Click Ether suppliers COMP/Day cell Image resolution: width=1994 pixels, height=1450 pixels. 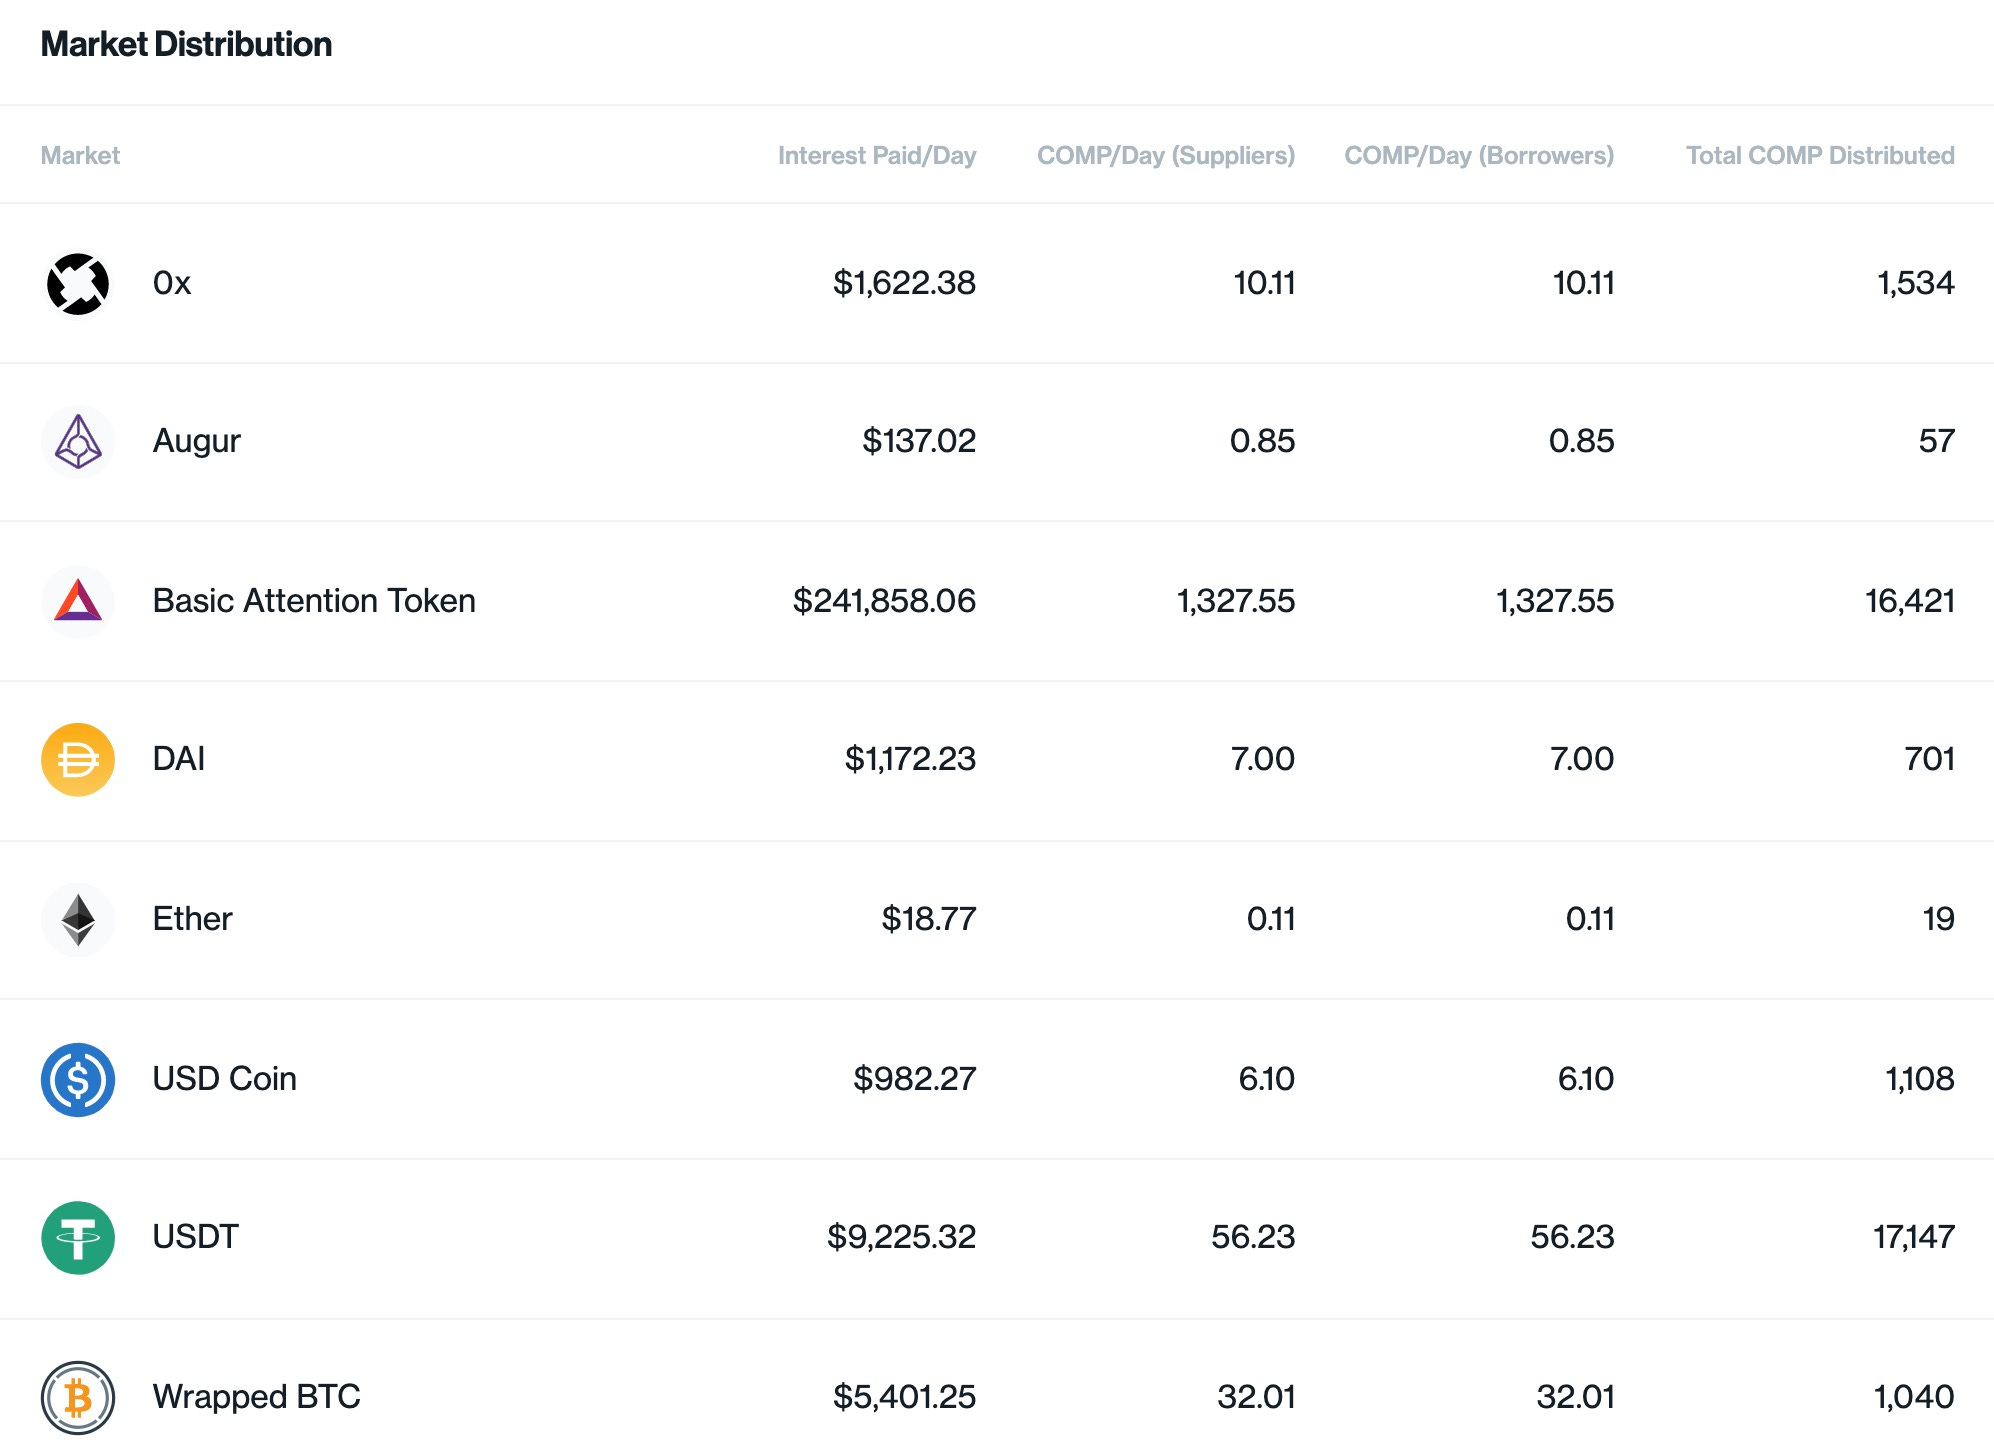pyautogui.click(x=1271, y=918)
